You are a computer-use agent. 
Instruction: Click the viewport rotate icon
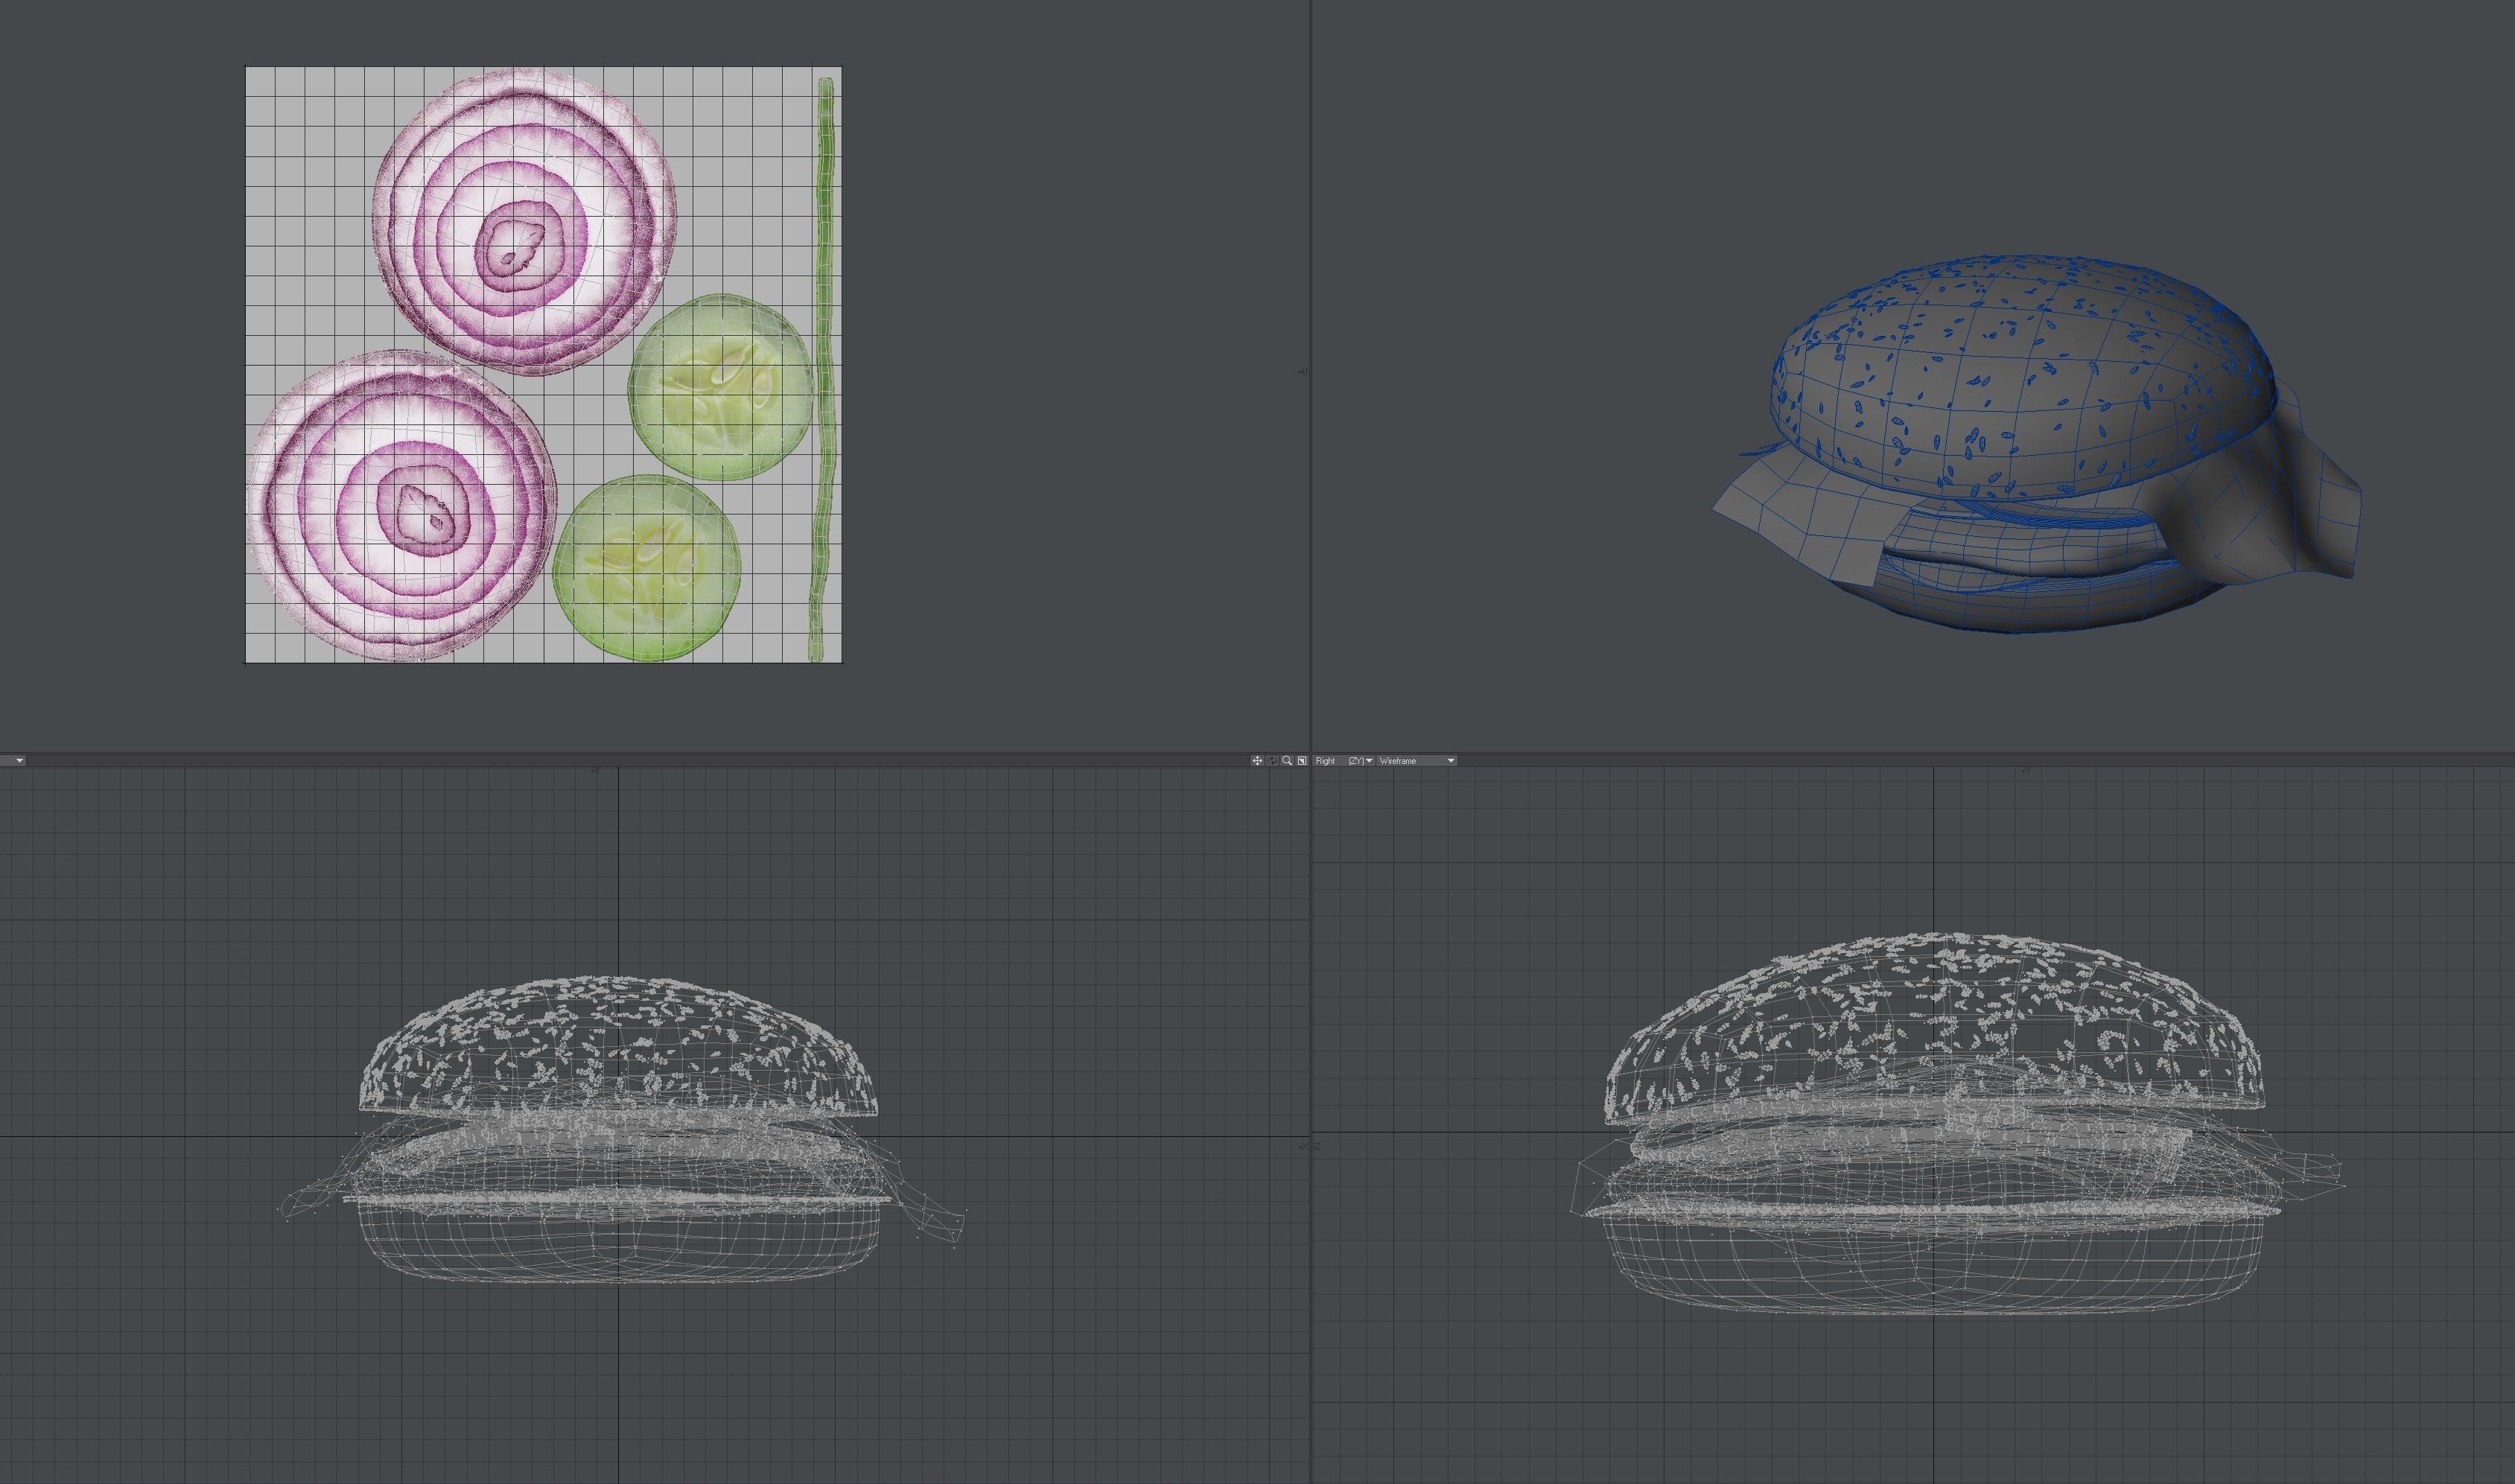coord(1272,761)
